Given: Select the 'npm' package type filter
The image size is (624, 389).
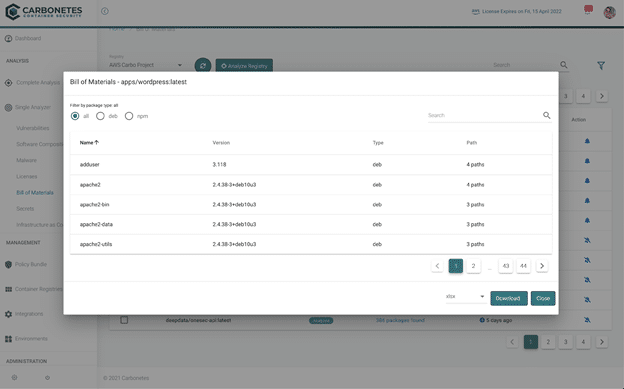Looking at the screenshot, I should coord(129,116).
